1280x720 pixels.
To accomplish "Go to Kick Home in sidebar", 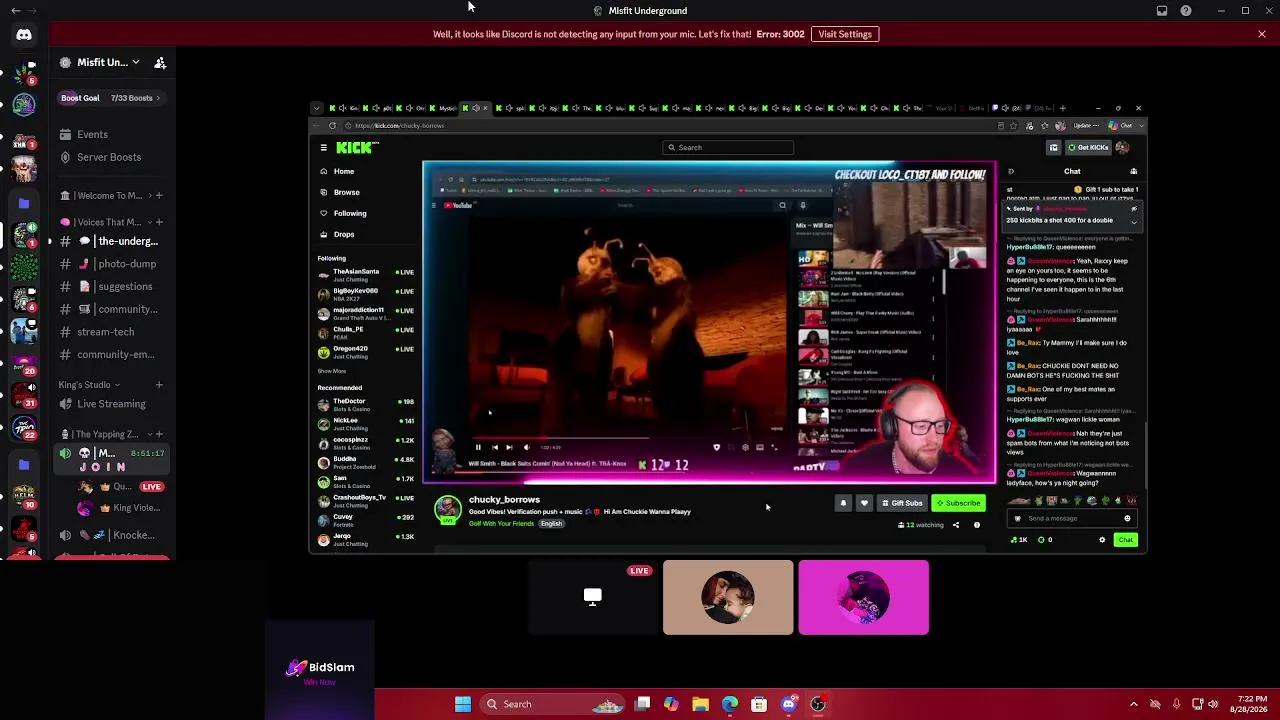I will point(343,171).
